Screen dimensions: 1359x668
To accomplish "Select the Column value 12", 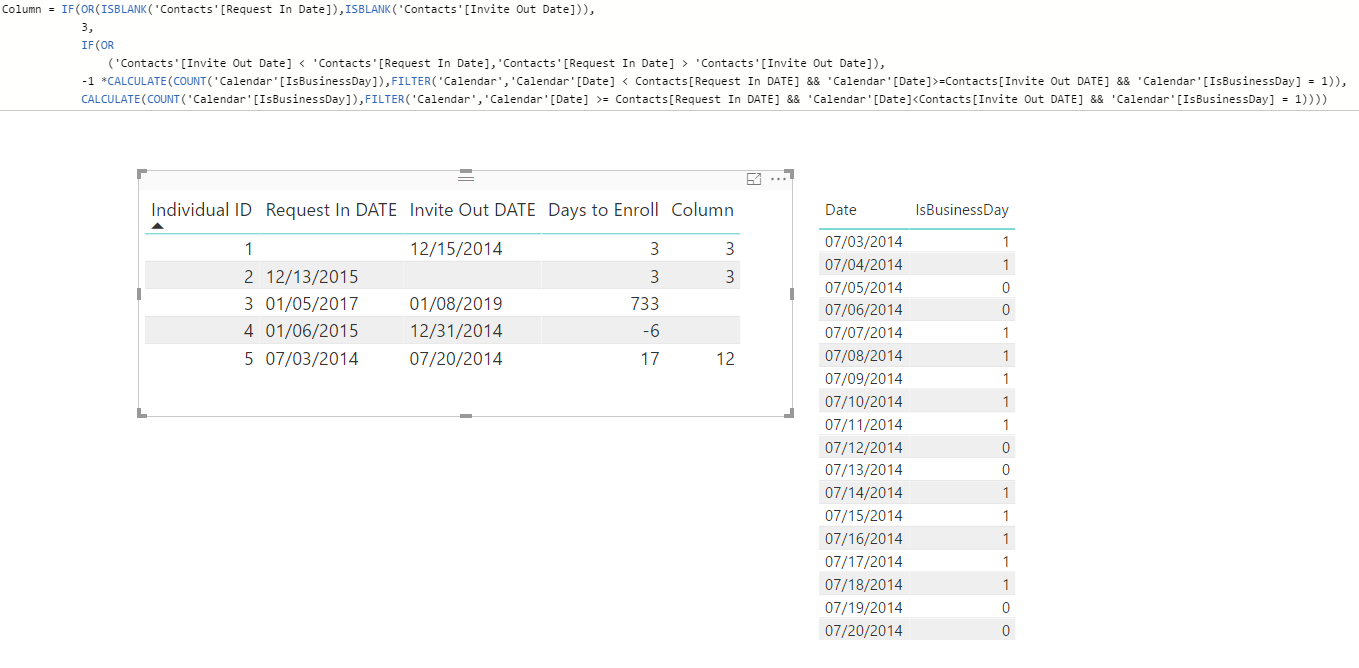I will [725, 358].
